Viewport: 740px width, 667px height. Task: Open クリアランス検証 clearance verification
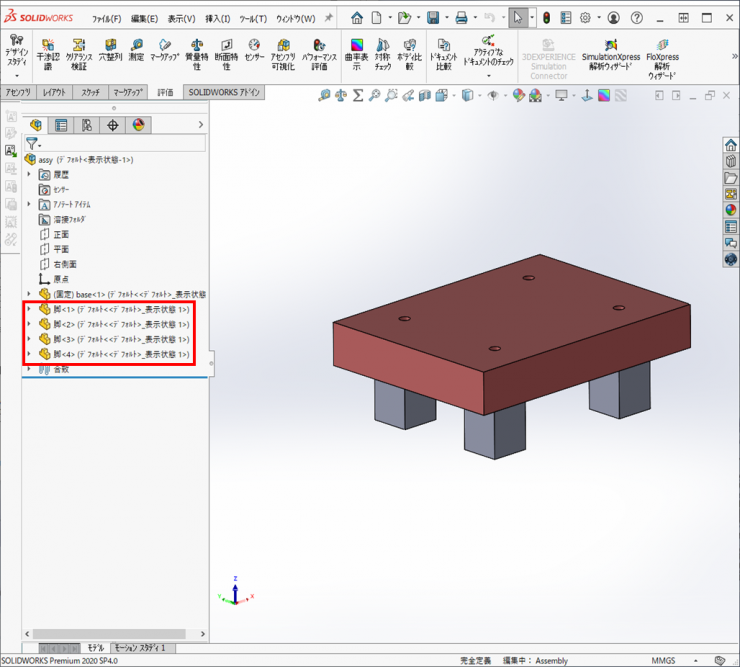pos(79,55)
